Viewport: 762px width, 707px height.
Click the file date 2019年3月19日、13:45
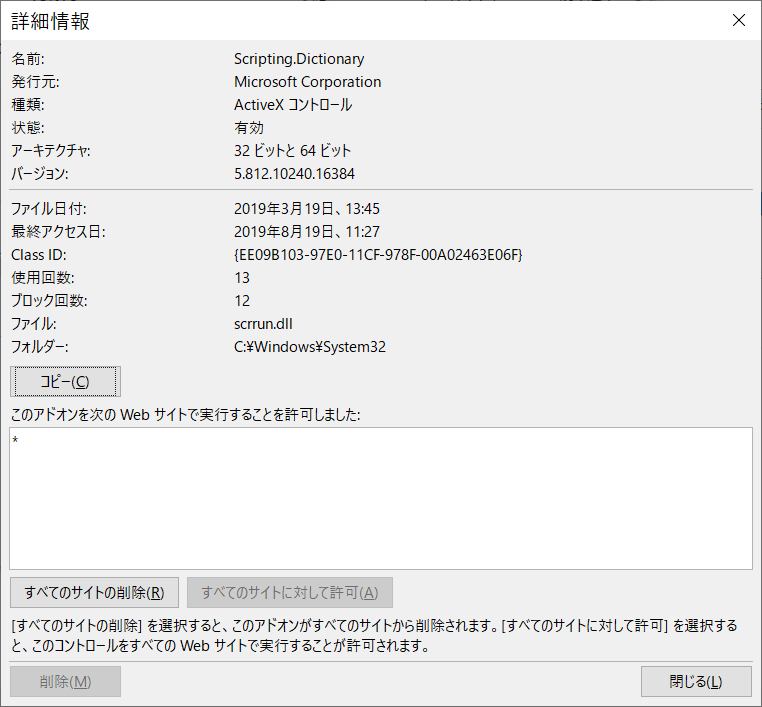tap(307, 208)
